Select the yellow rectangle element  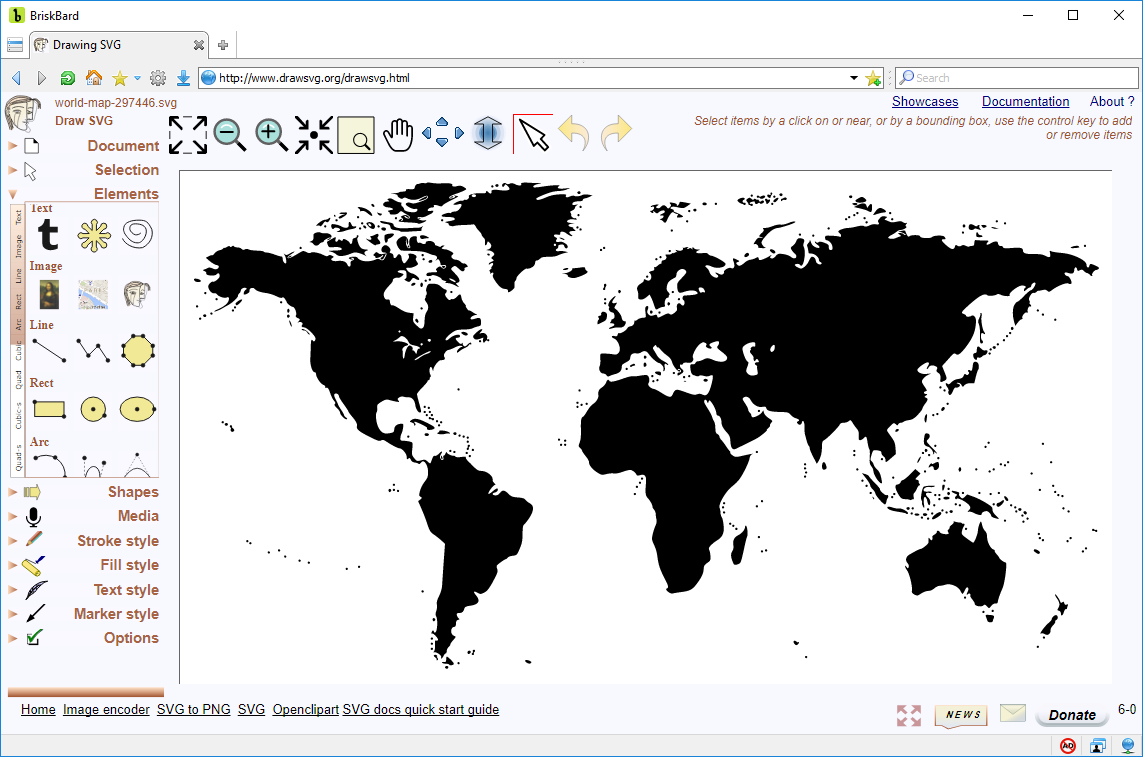tap(47, 408)
